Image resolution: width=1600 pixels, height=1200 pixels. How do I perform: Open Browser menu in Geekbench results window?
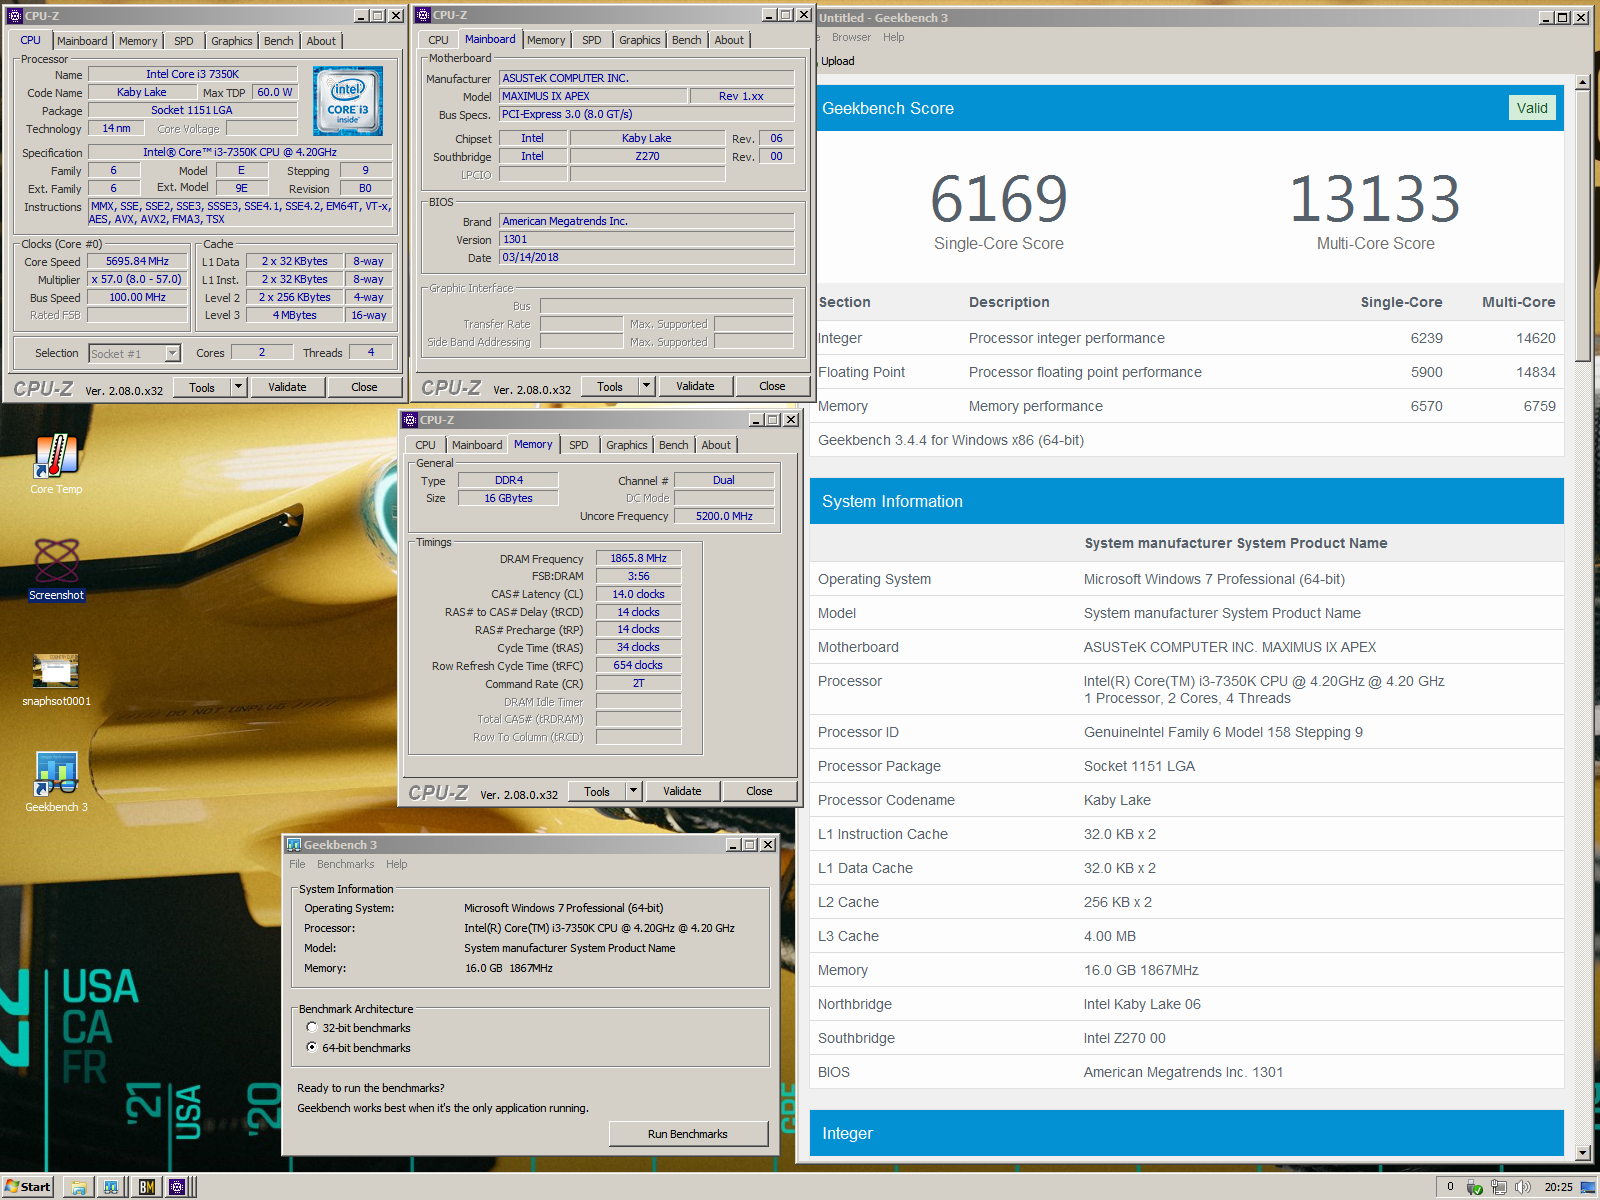pyautogui.click(x=851, y=37)
